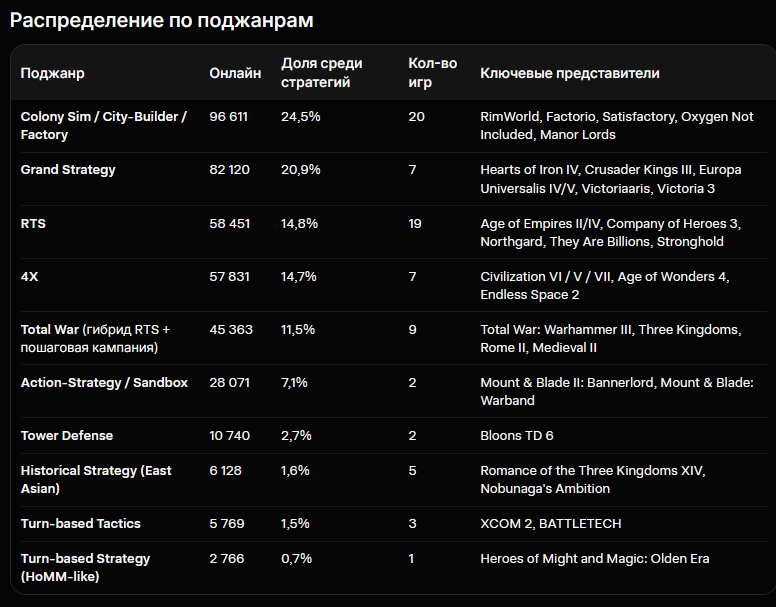Click the 'Поджанр' column header
The image size is (776, 607).
click(x=52, y=73)
